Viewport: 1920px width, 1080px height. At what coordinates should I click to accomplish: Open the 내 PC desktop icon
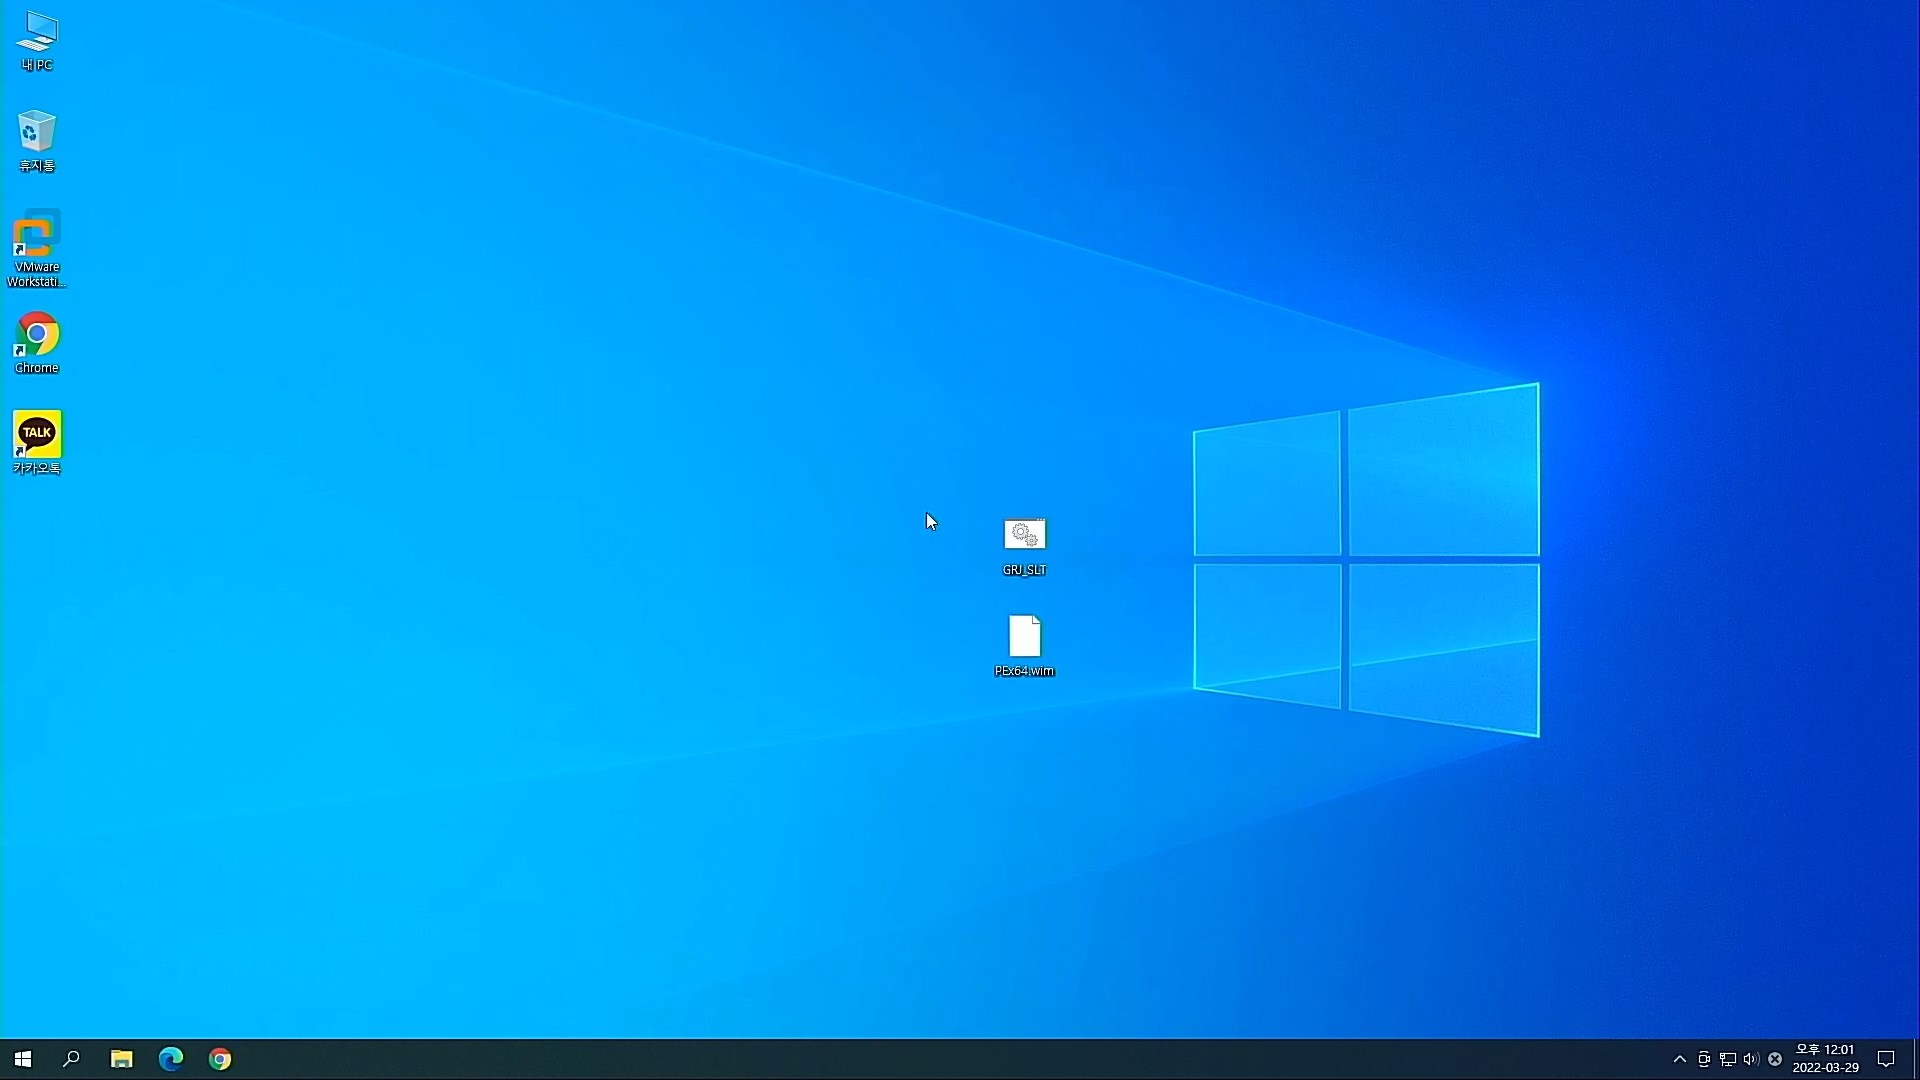pos(37,41)
